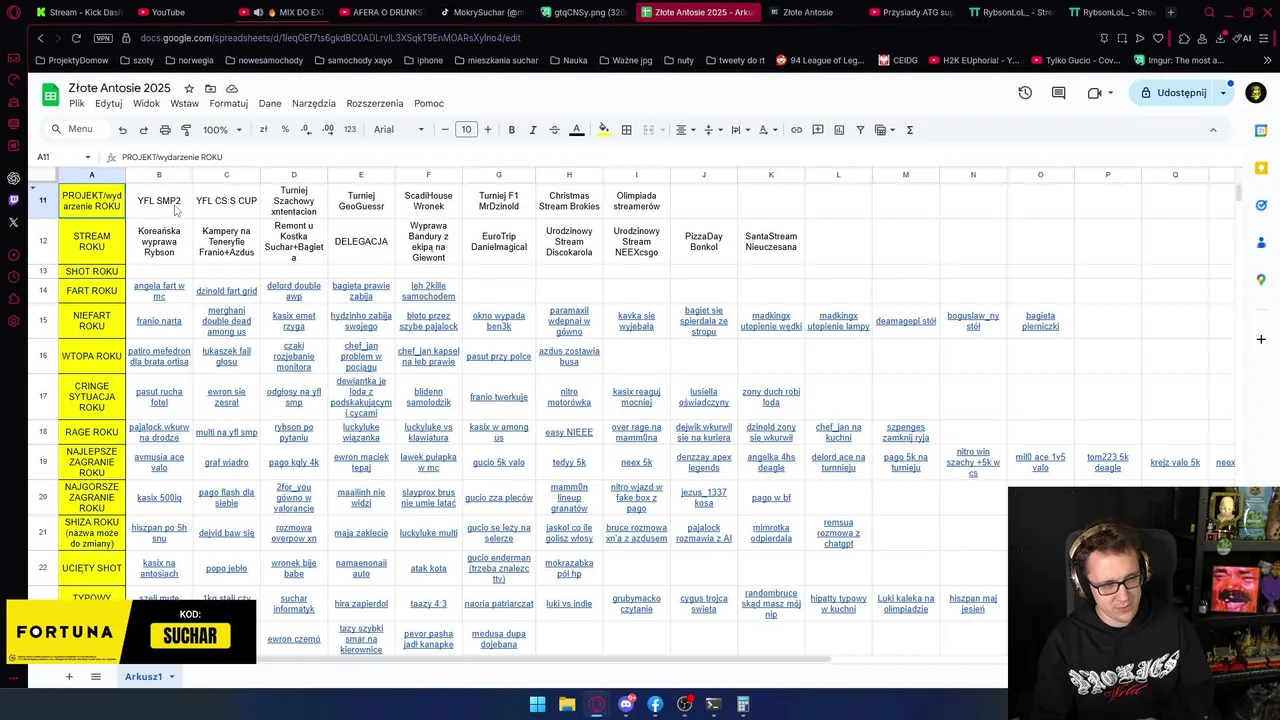
Task: Reload the page in the browser
Action: [x=76, y=38]
